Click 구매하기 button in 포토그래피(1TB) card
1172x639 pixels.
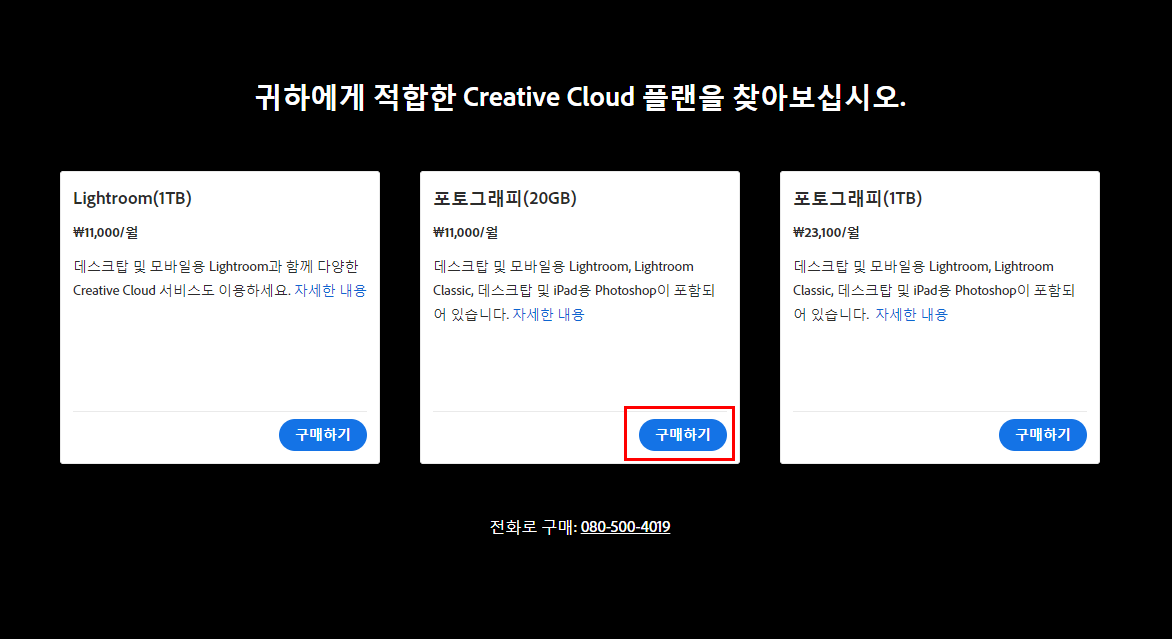[1043, 435]
